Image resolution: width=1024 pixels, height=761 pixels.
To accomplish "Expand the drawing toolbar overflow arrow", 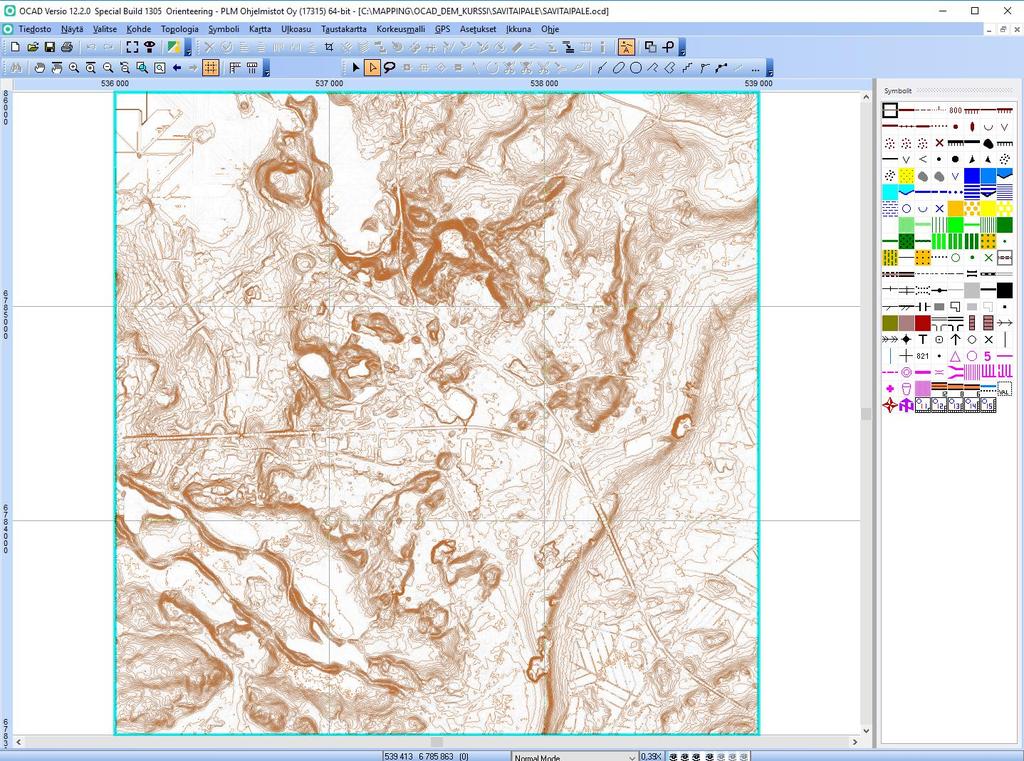I will (770, 69).
